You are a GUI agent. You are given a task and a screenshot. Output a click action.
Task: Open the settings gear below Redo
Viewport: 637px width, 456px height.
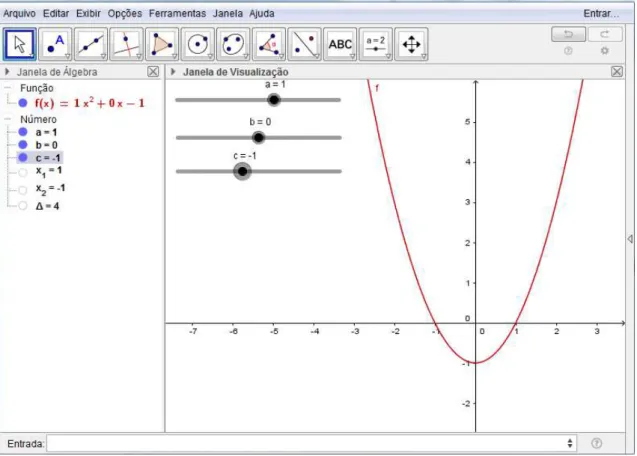tap(604, 51)
